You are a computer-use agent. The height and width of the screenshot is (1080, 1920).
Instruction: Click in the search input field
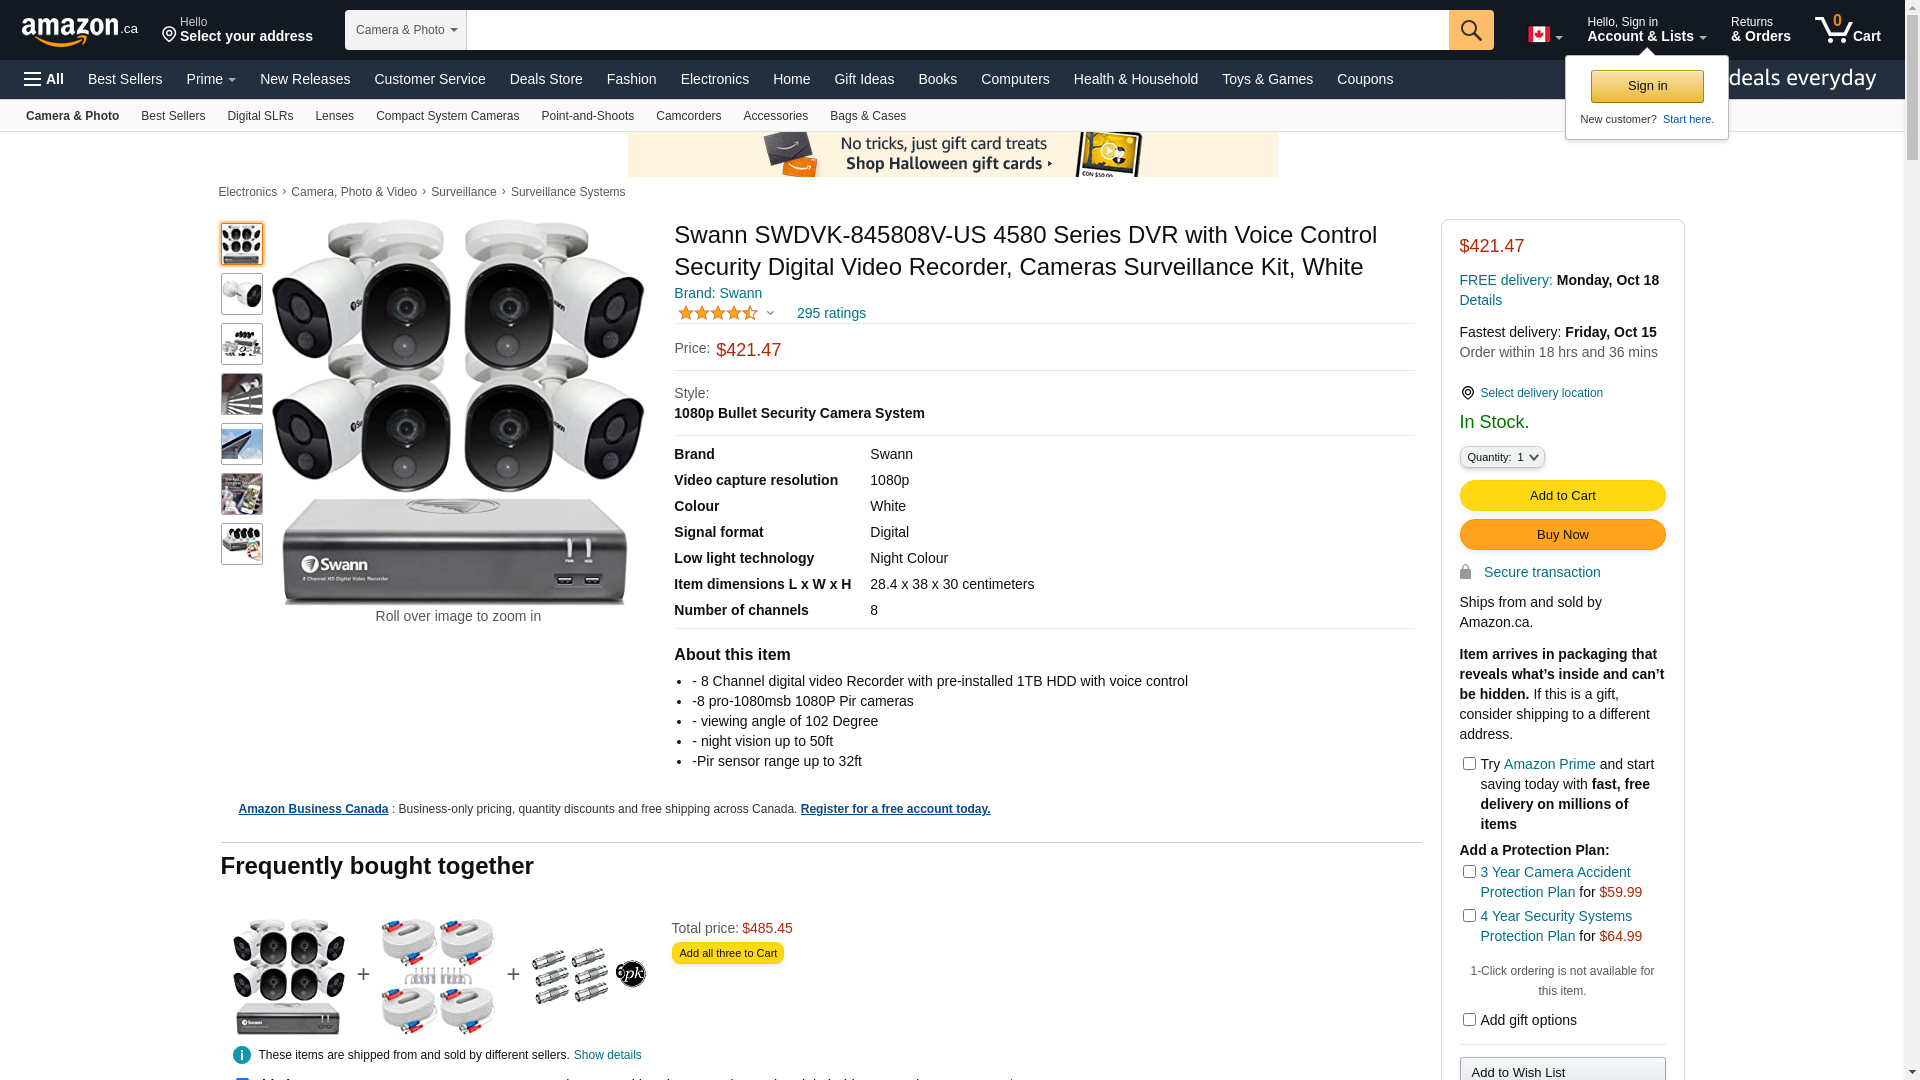[x=957, y=30]
